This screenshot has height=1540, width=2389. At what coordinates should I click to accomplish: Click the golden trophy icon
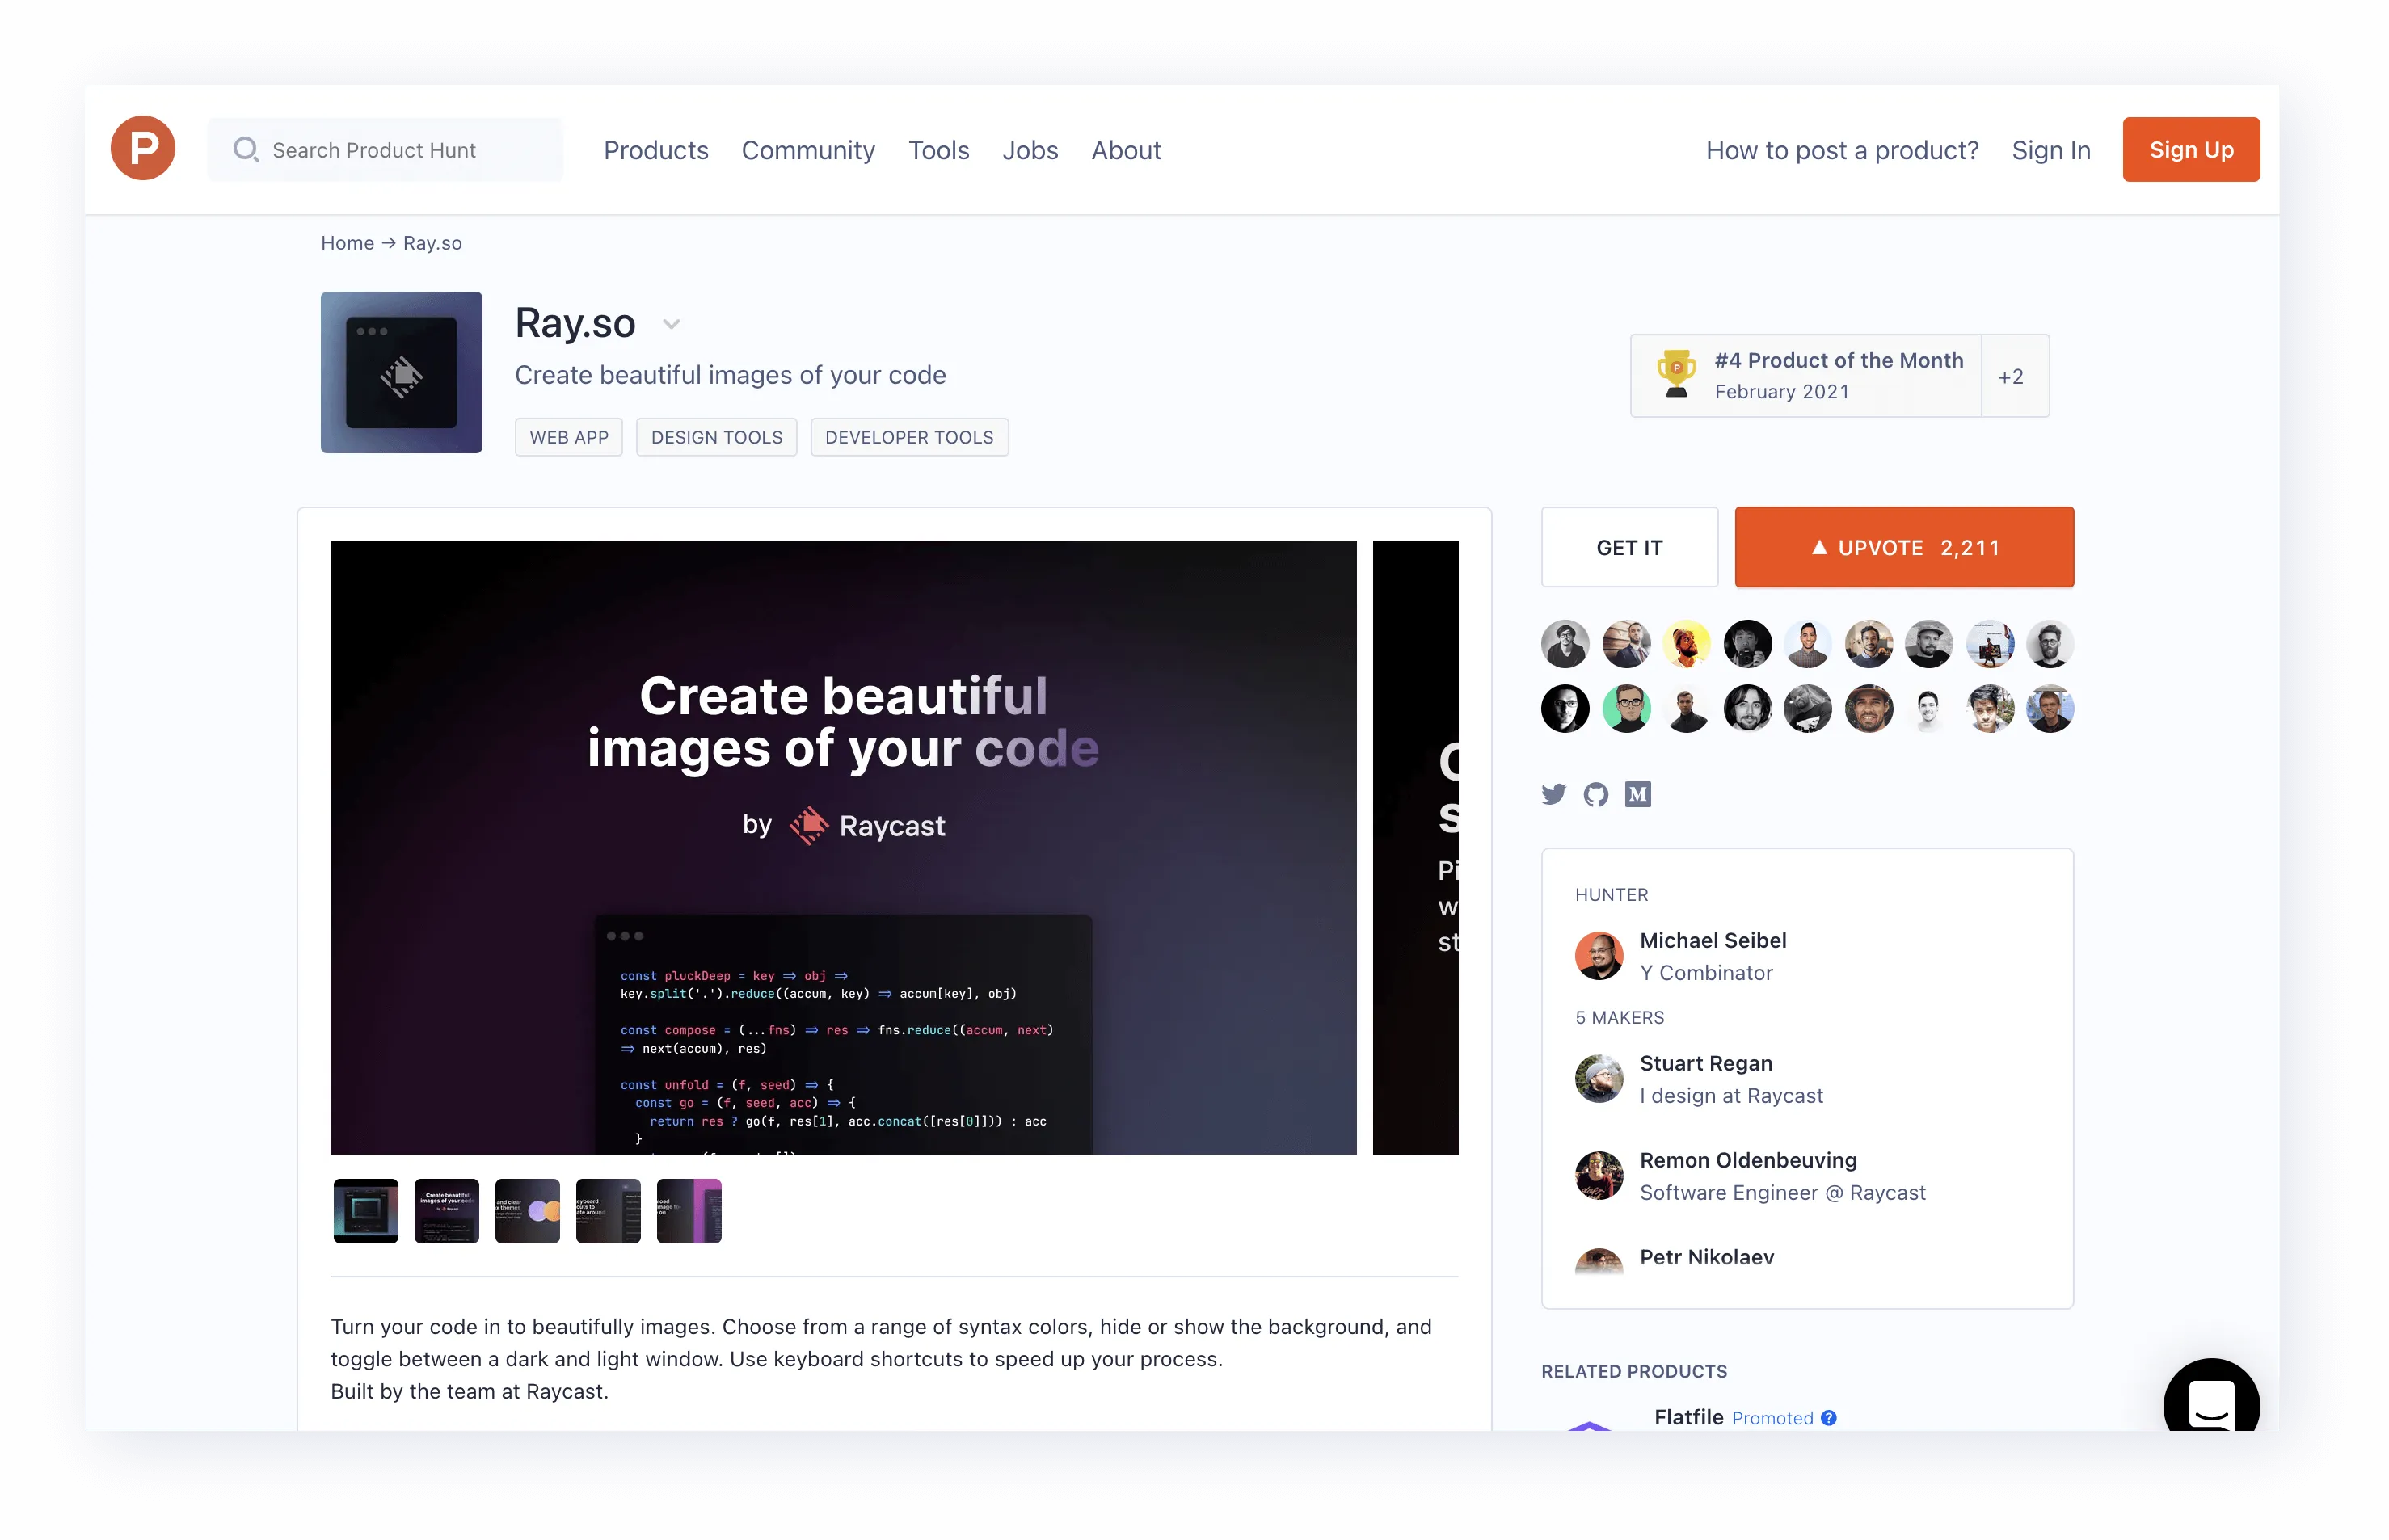tap(1677, 373)
